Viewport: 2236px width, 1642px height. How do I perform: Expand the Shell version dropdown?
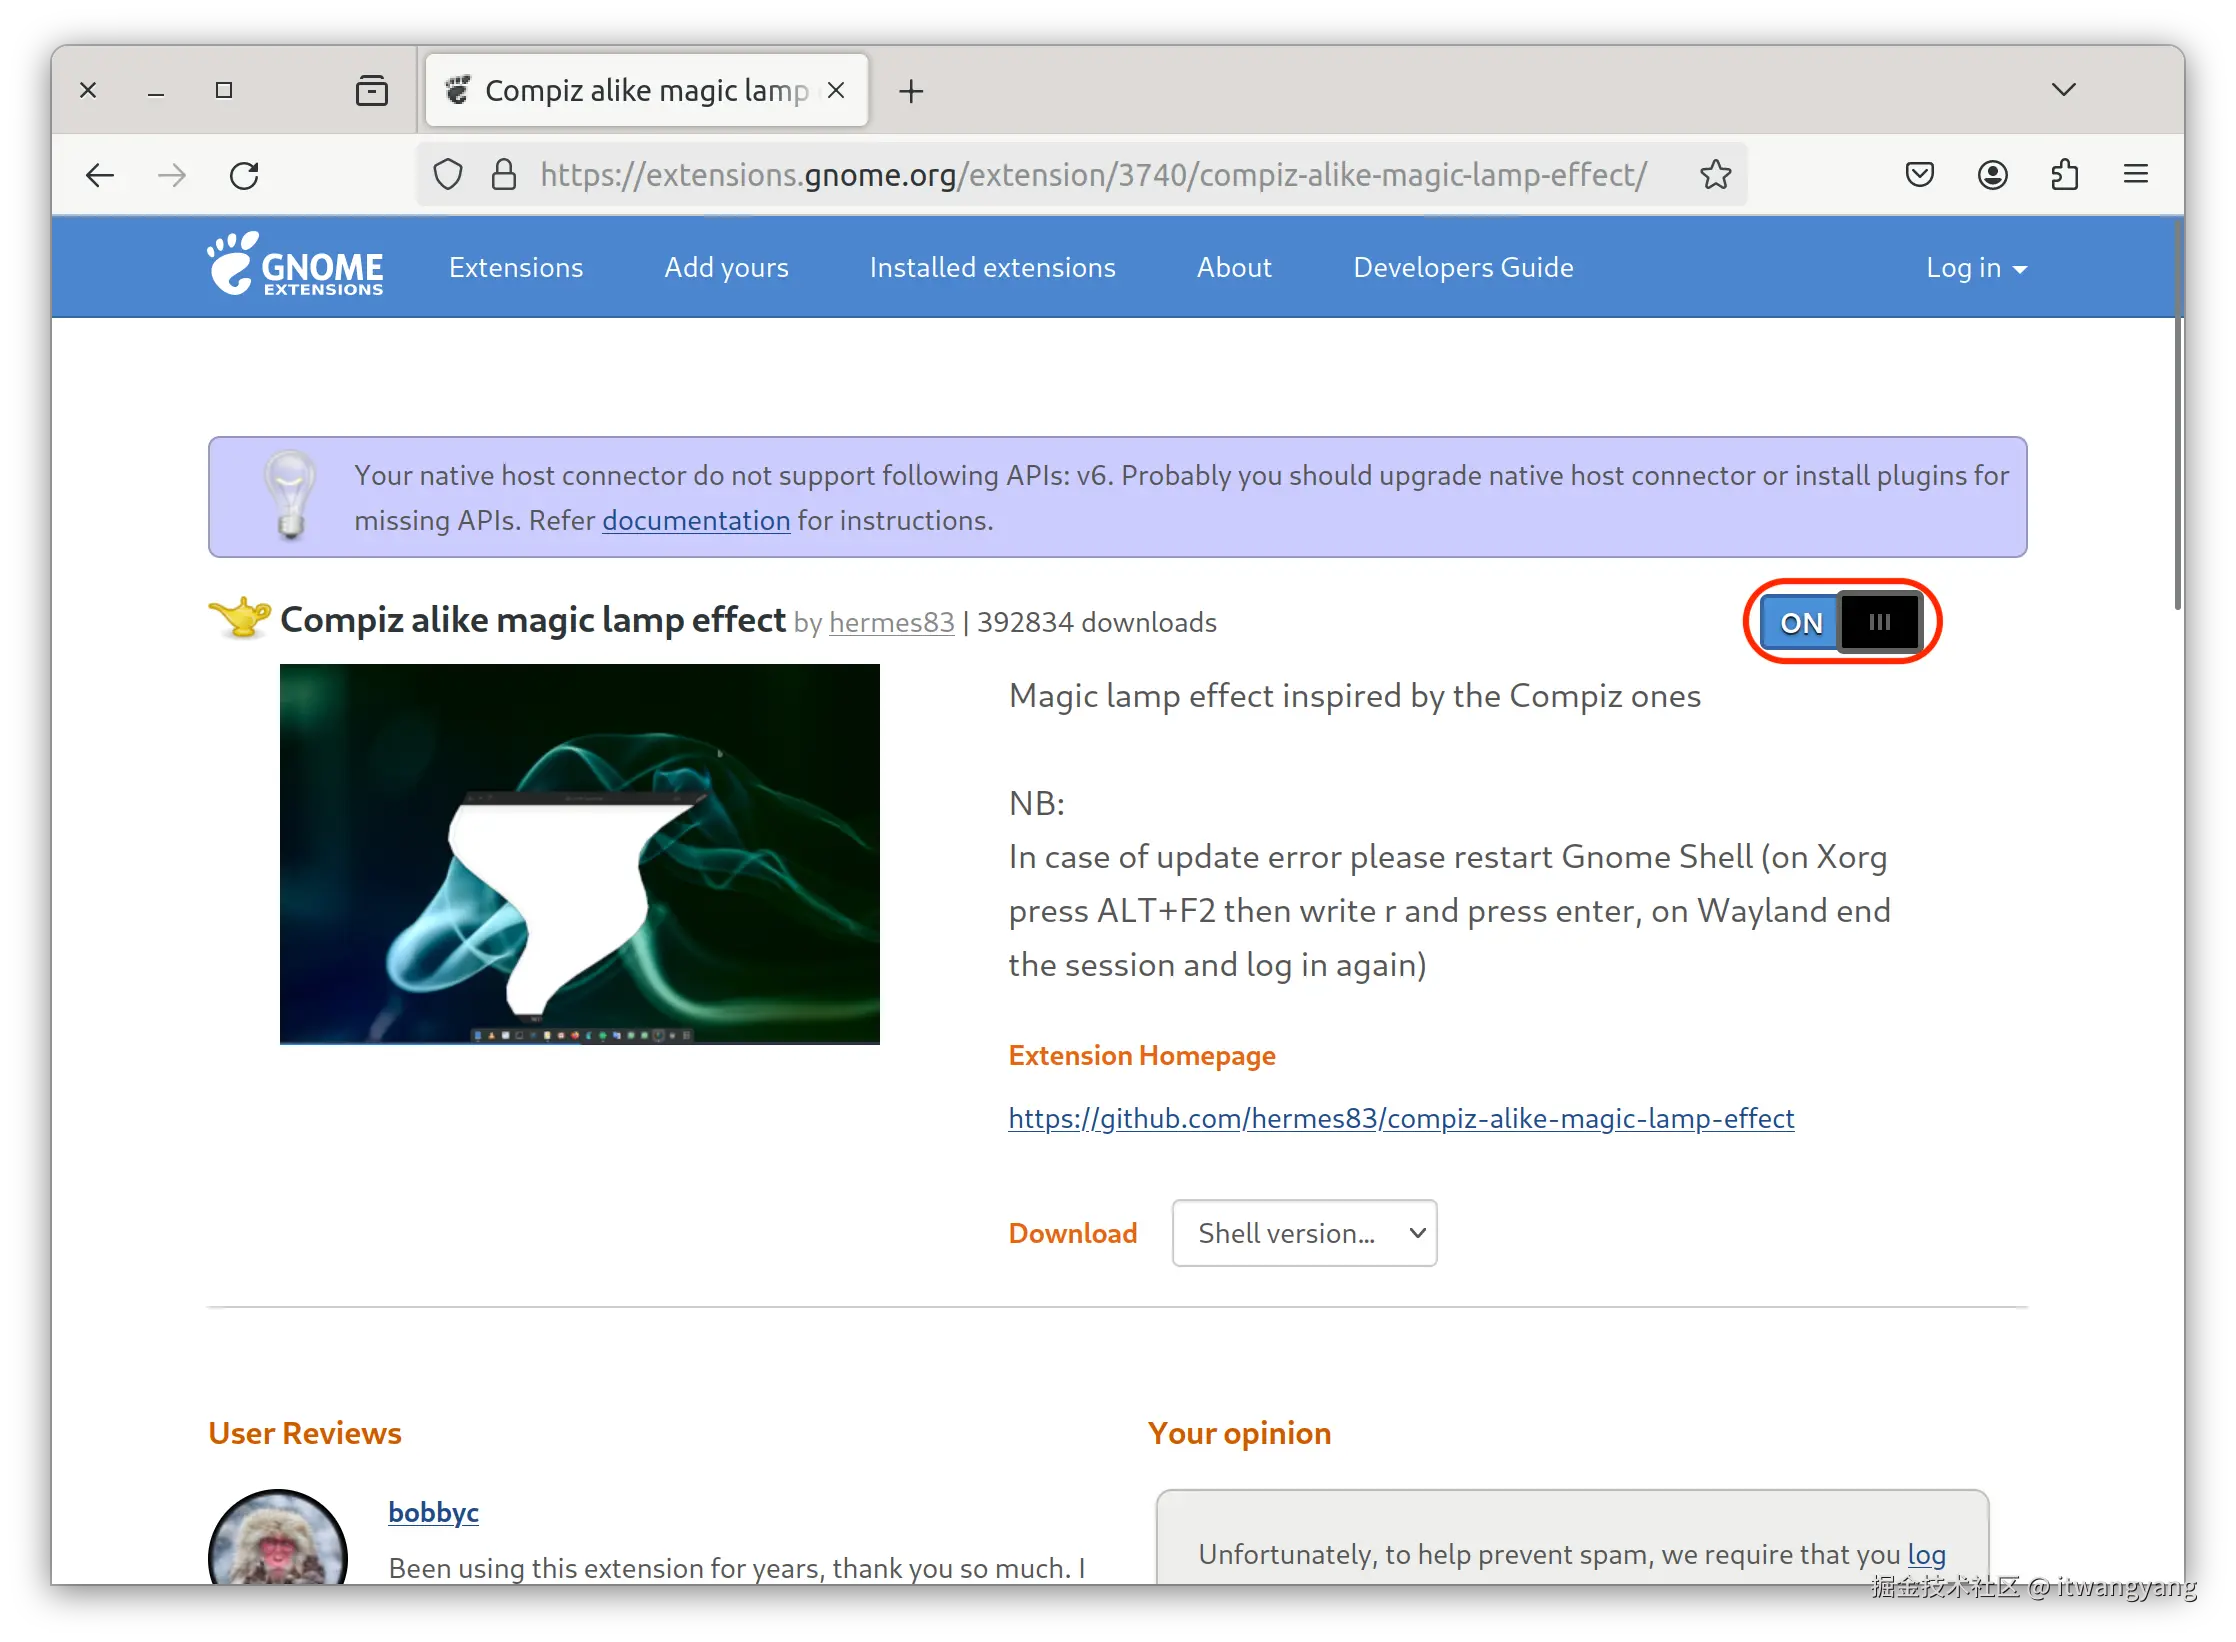click(1304, 1233)
